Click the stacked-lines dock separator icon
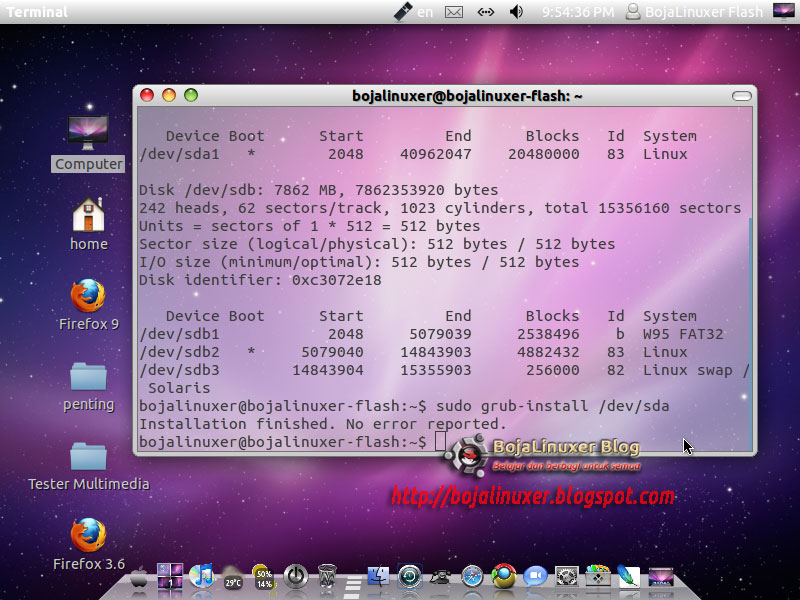 (353, 587)
